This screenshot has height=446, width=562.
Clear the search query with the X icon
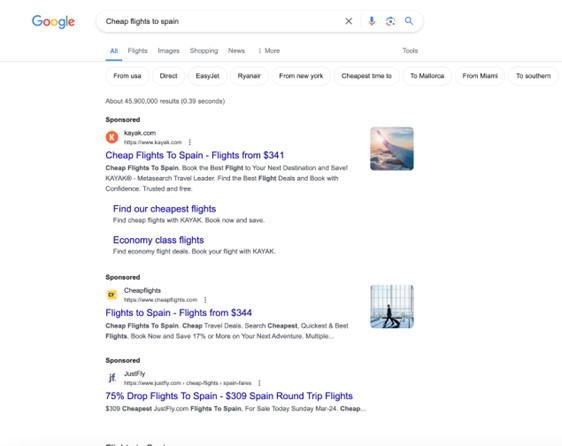tap(348, 21)
